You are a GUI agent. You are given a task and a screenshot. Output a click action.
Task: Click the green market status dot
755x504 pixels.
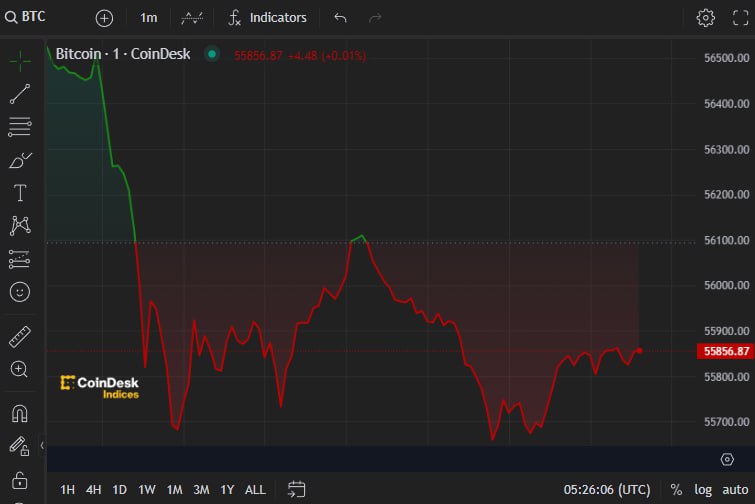click(211, 54)
